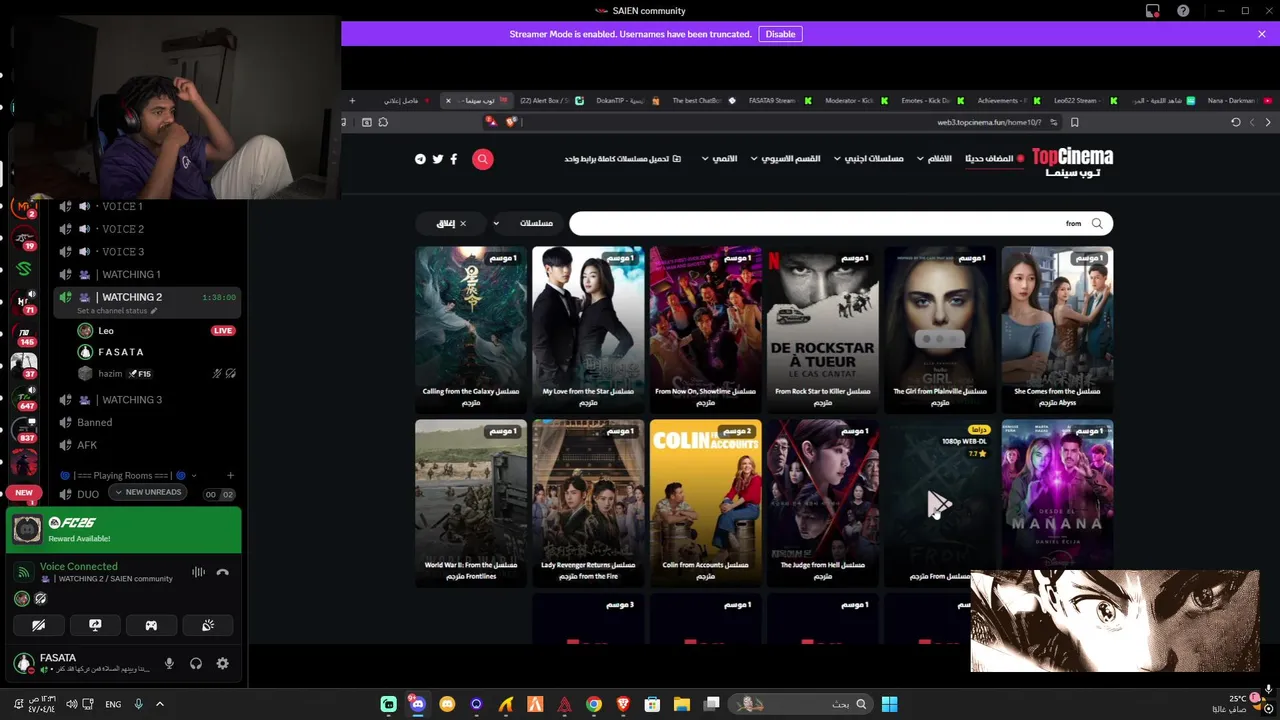This screenshot has width=1280, height=720.
Task: Reload the browser page
Action: 1236,122
